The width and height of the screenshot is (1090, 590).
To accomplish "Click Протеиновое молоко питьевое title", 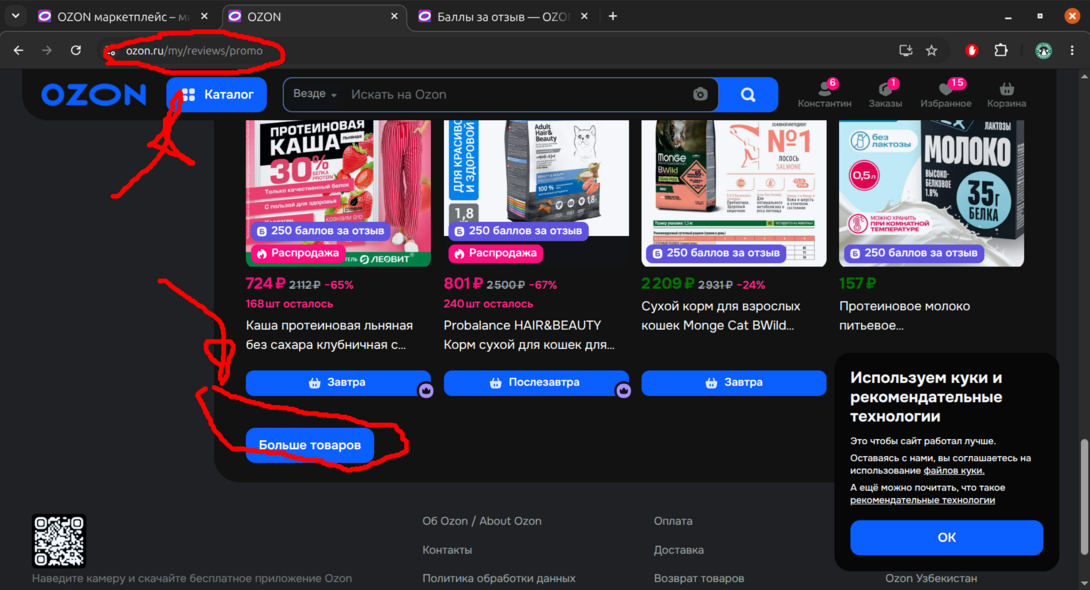I will [904, 316].
